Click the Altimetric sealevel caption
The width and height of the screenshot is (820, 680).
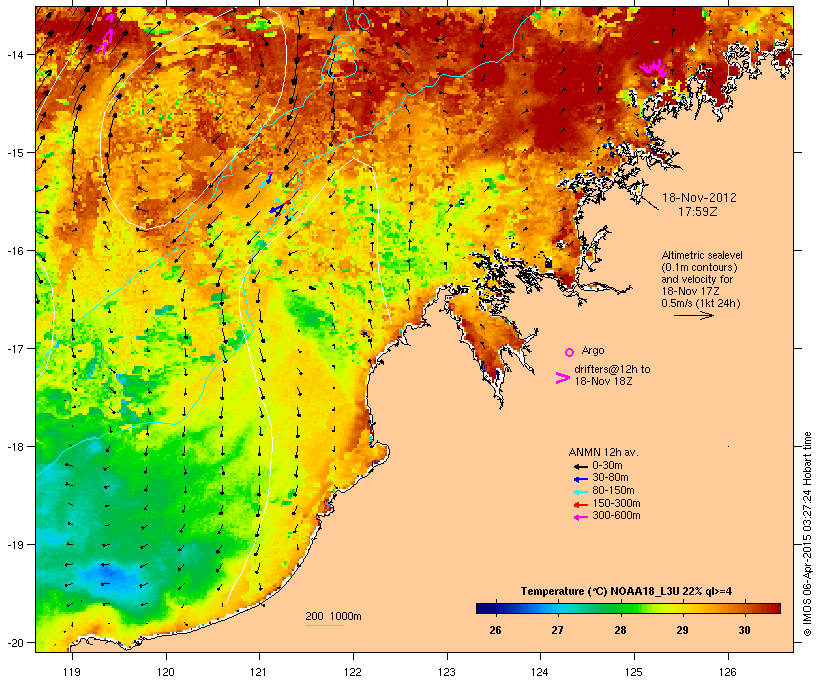[x=702, y=255]
